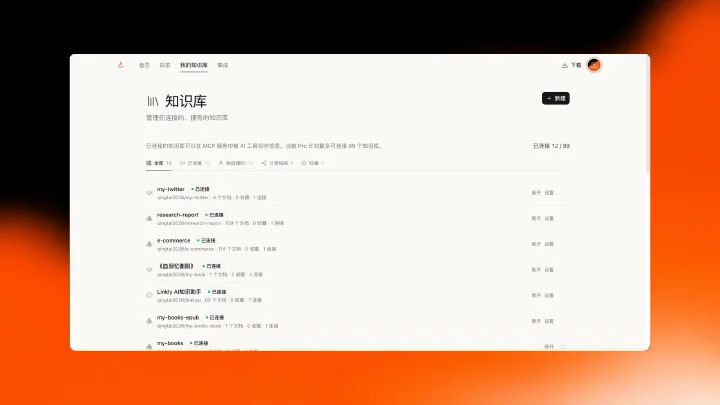The image size is (720, 405).
Task: Open the user avatar menu
Action: point(594,65)
